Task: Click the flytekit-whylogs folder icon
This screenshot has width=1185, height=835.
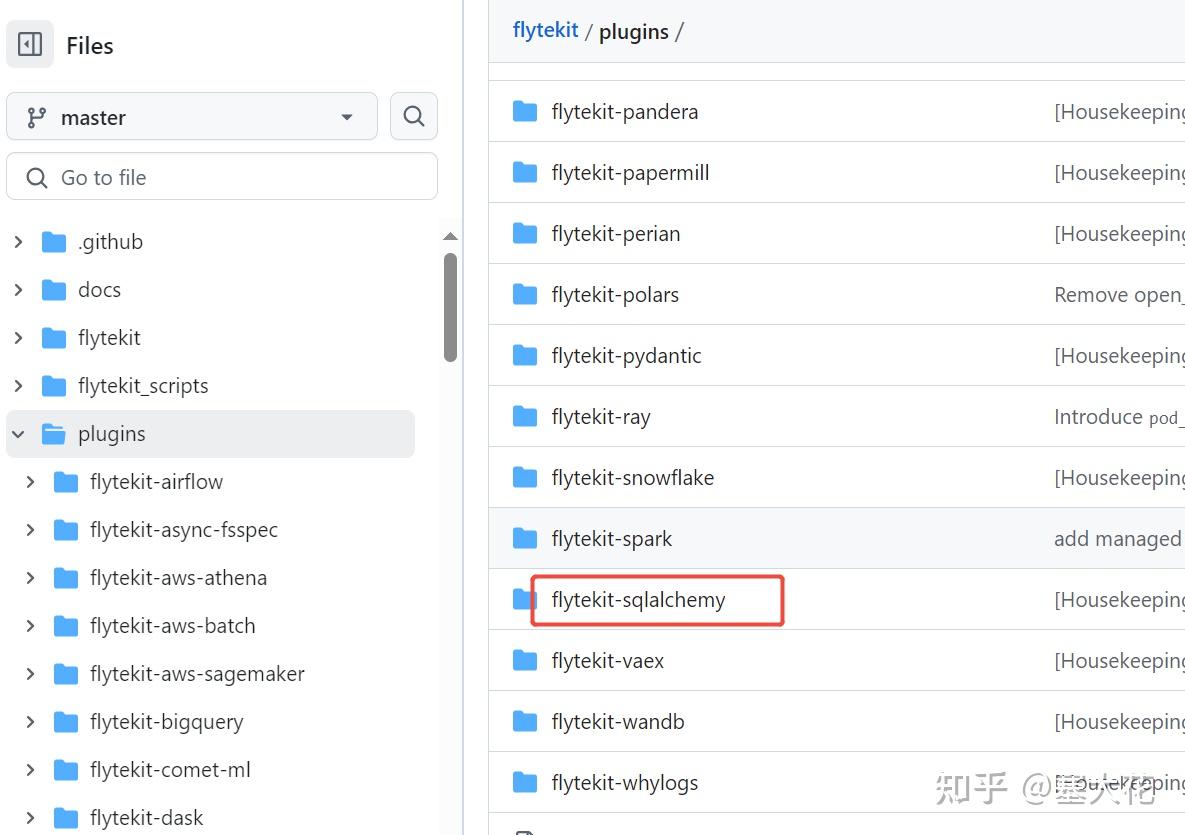Action: click(x=524, y=782)
